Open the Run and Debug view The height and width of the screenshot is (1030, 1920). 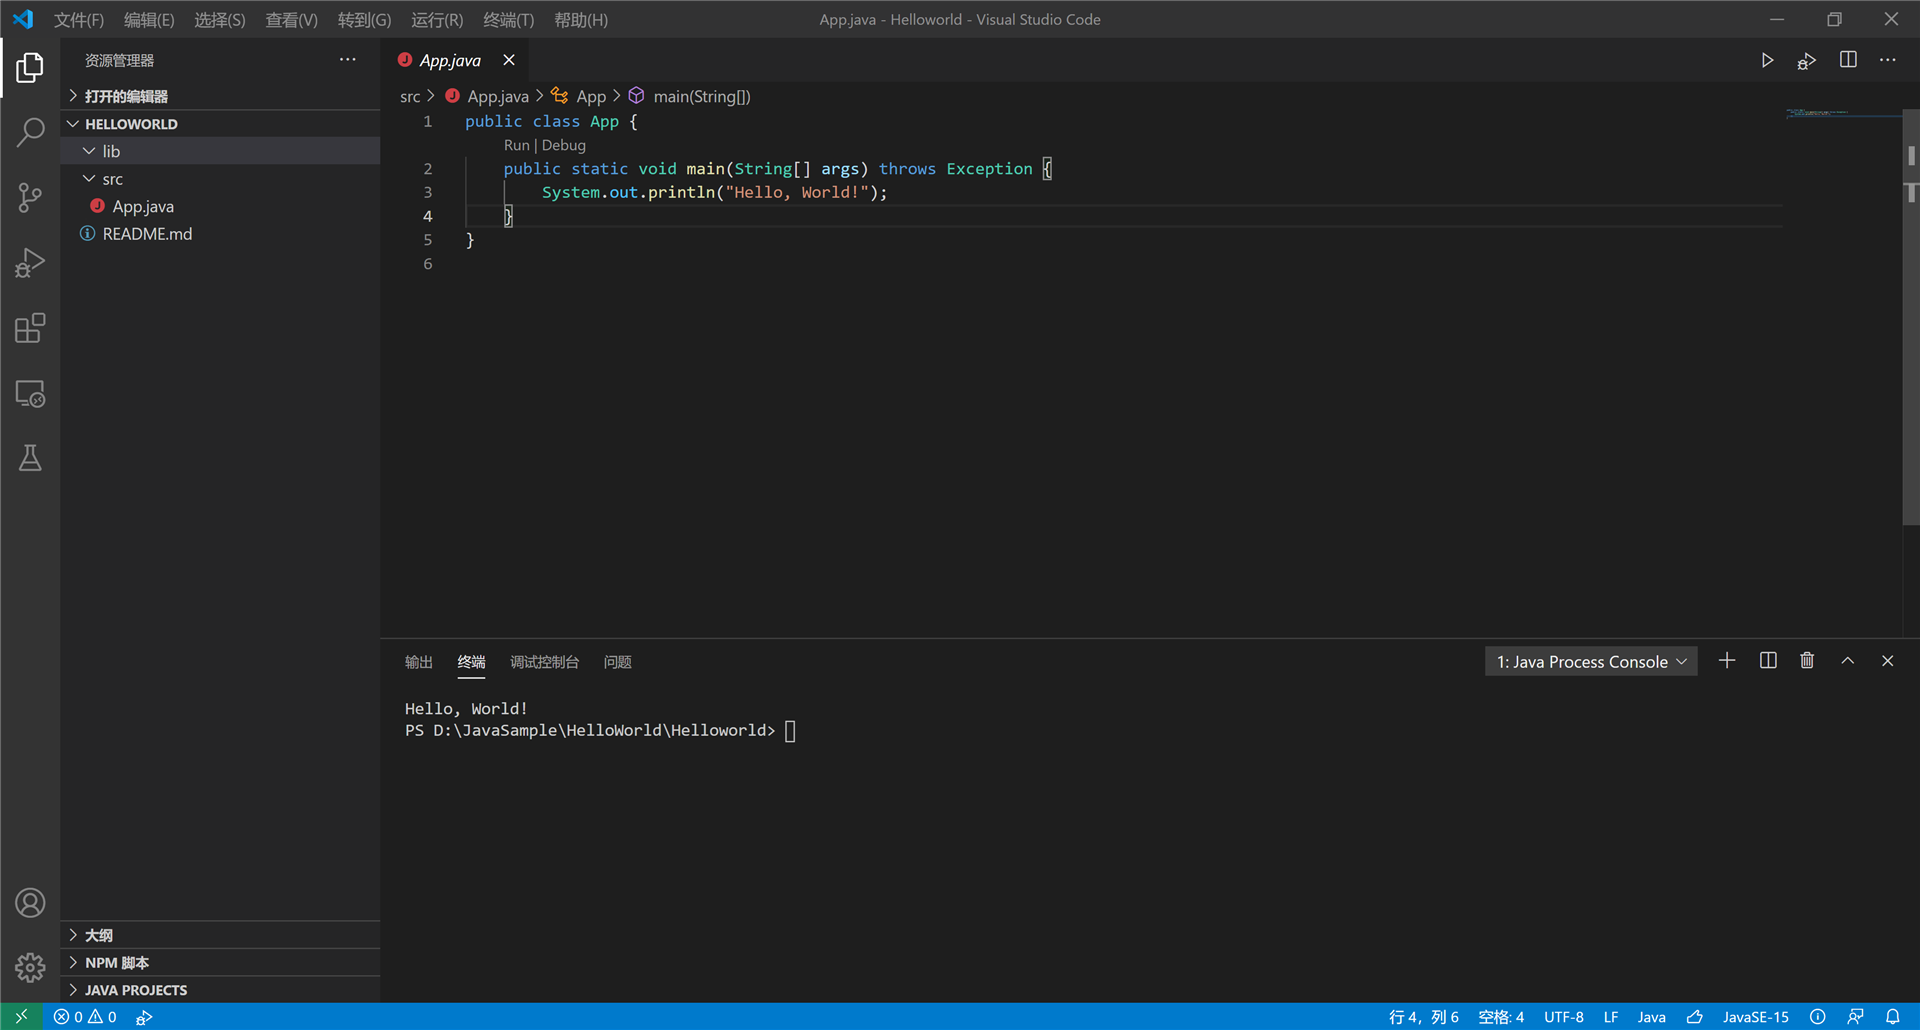tap(30, 263)
